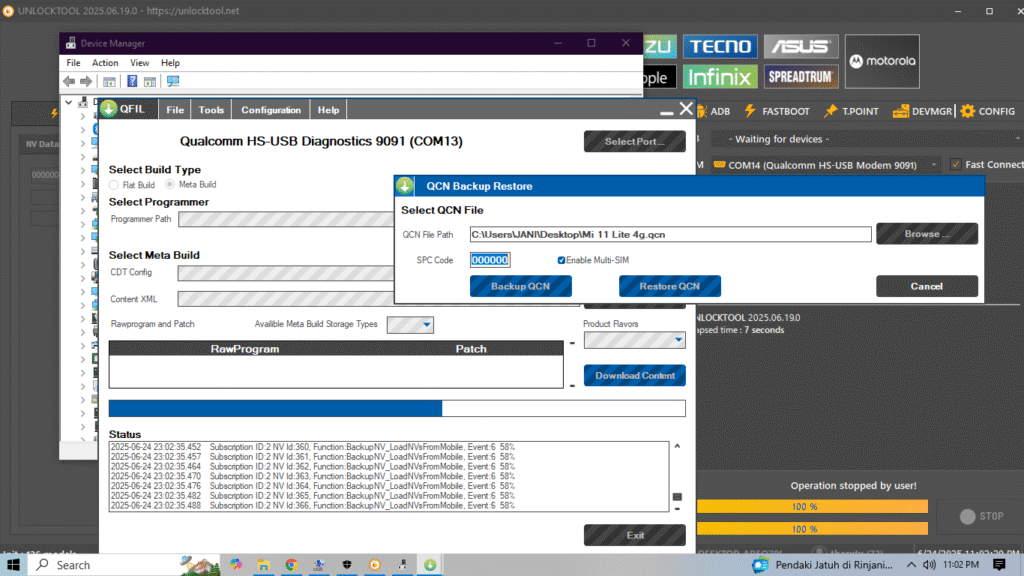1024x576 pixels.
Task: Click status log line with NV Id:360
Action: point(313,447)
